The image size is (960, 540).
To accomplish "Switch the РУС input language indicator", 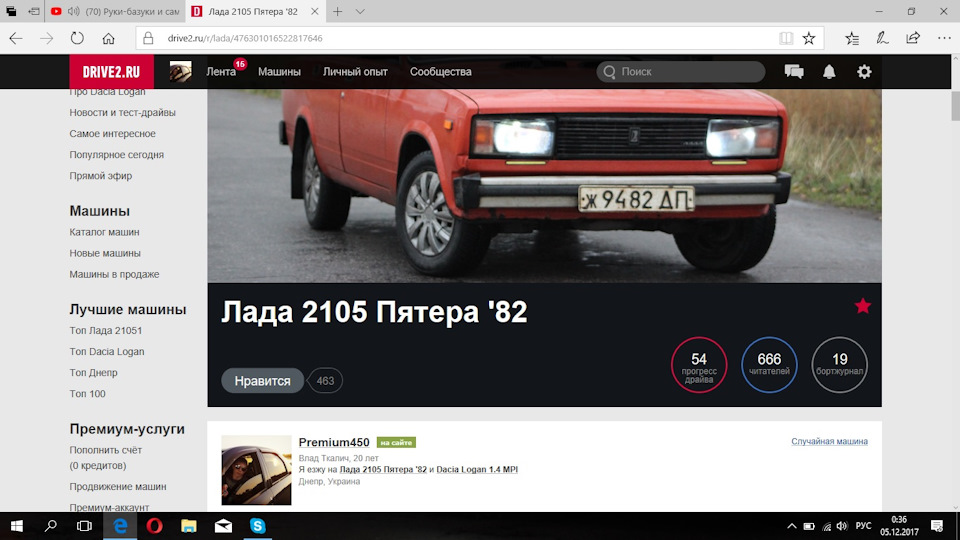I will coord(863,526).
